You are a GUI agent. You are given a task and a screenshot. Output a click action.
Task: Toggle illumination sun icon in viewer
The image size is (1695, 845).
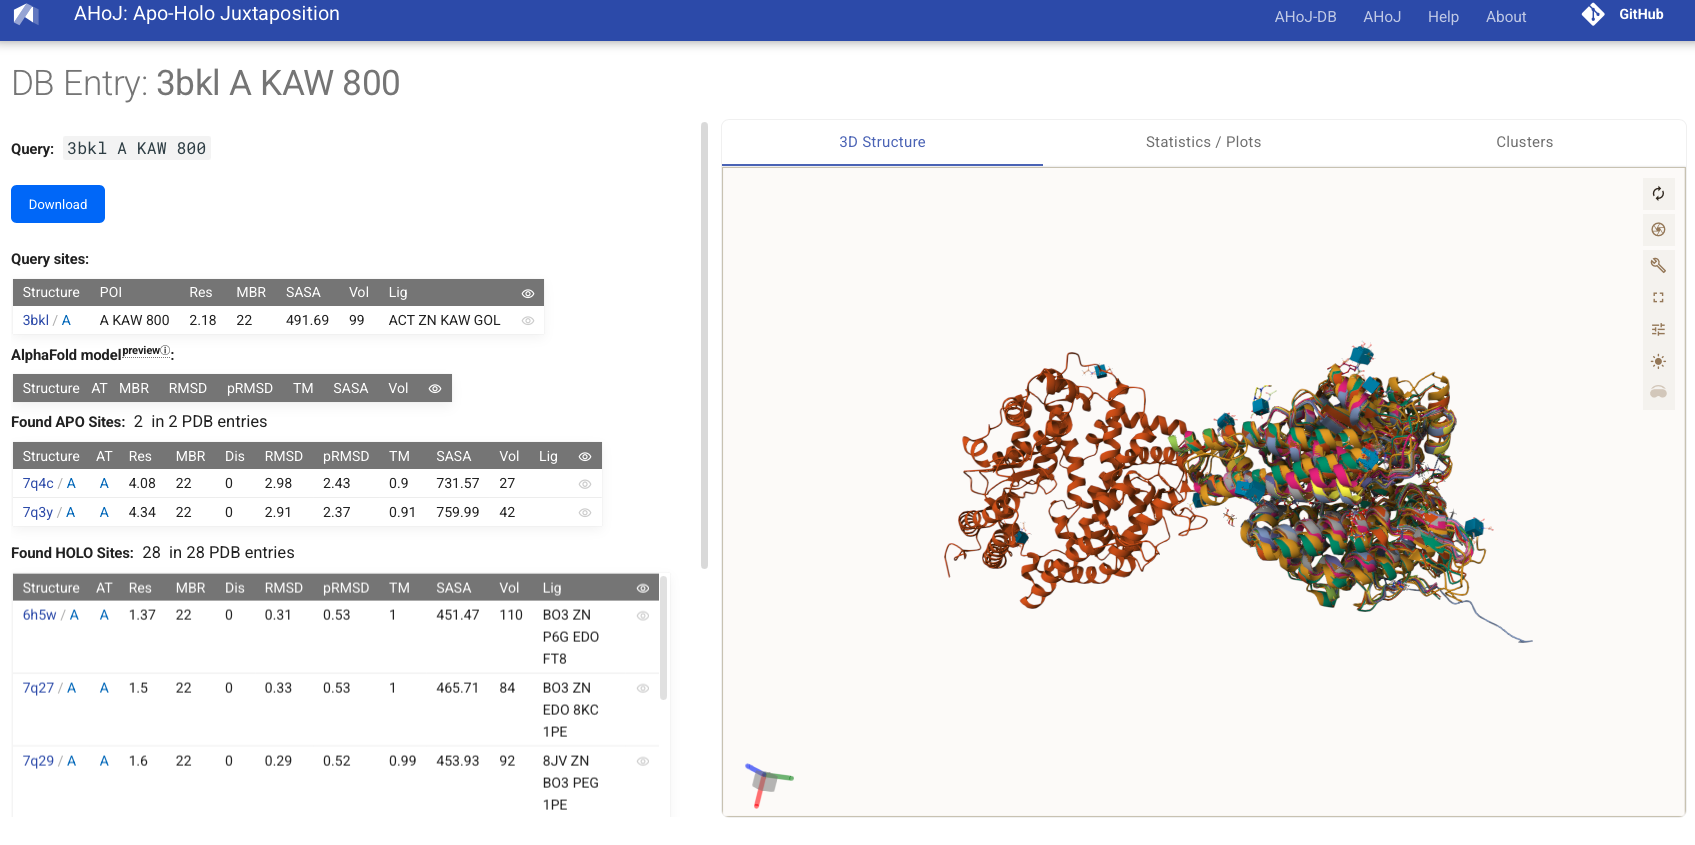pos(1658,361)
